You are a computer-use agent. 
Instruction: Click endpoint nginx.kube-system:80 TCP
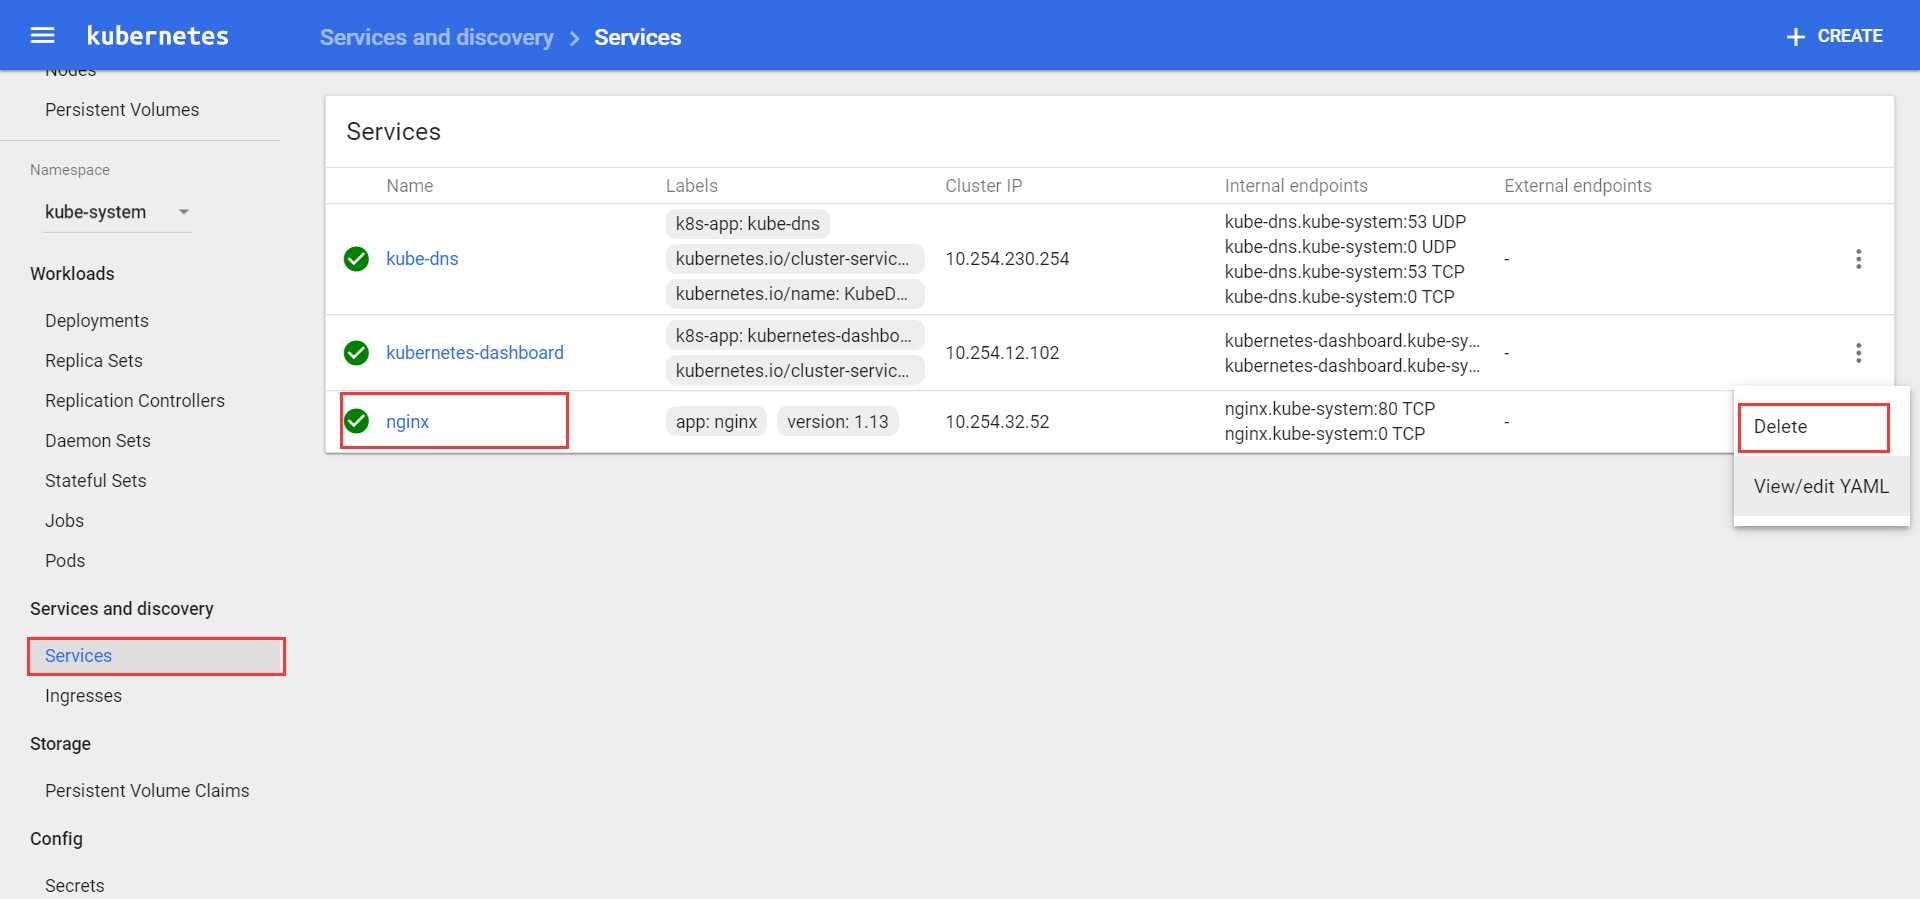pos(1329,409)
